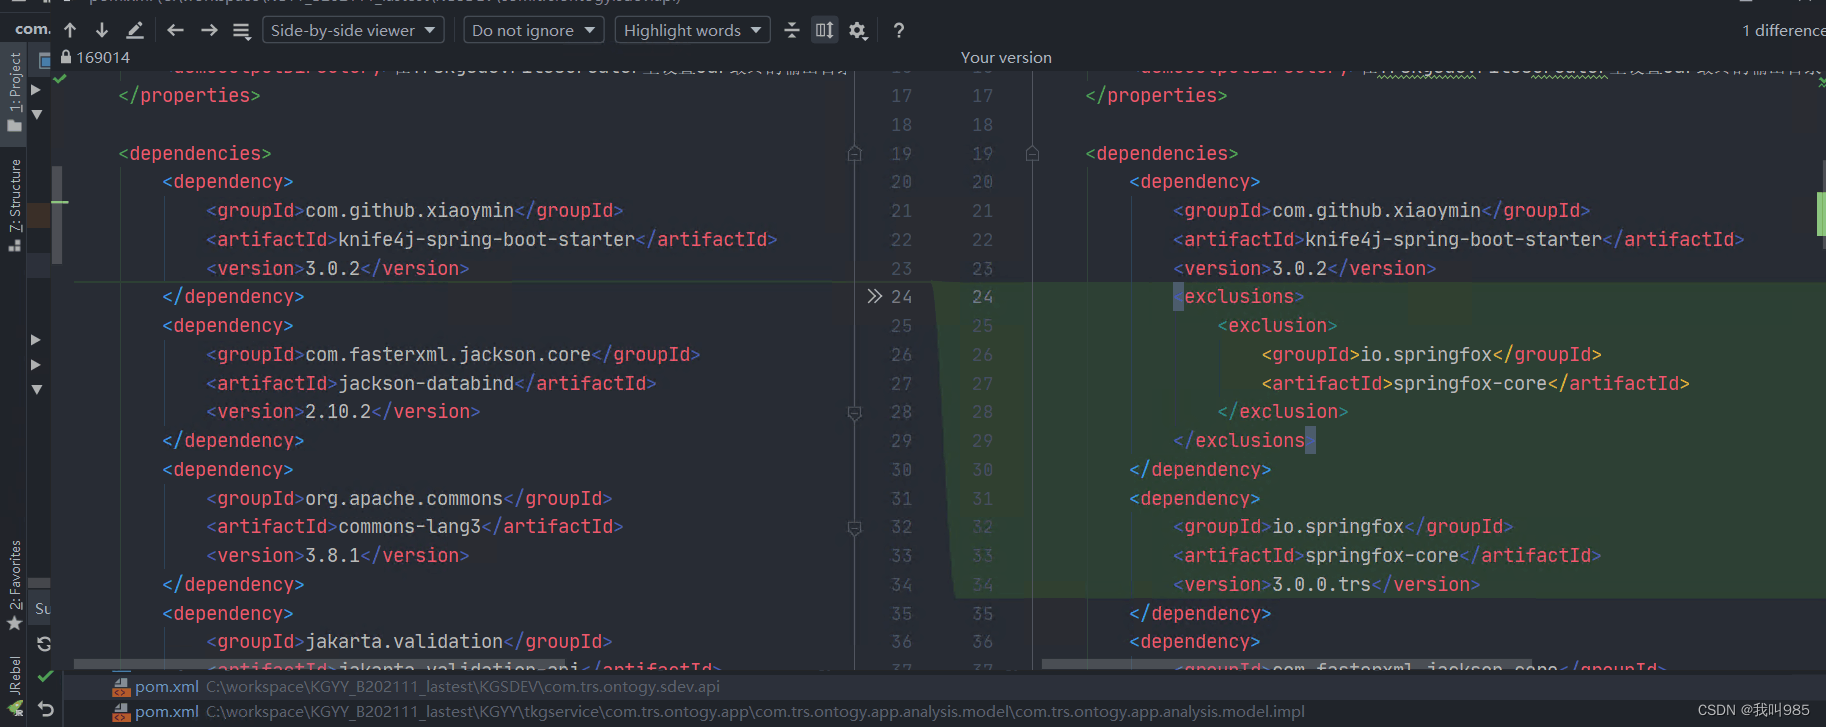Open the Do not ignore dropdown

[x=533, y=30]
